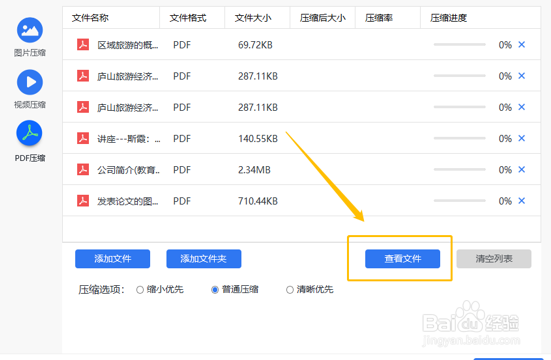
Task: Click the 压缩进度 column header
Action: click(x=448, y=18)
